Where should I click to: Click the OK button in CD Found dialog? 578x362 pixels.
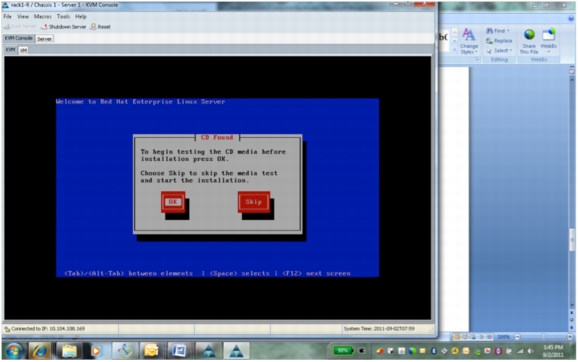173,202
